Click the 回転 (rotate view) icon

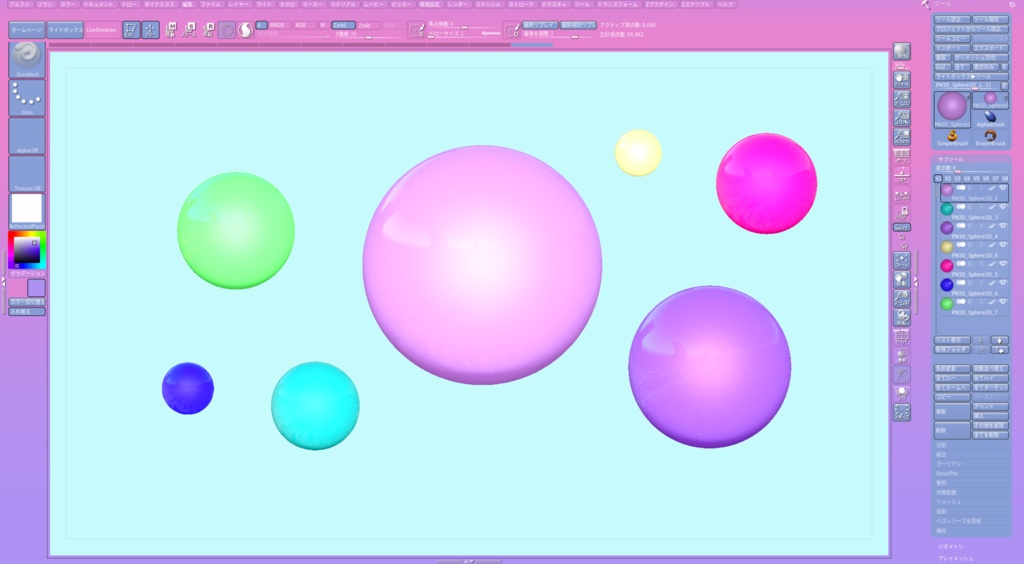pos(901,317)
